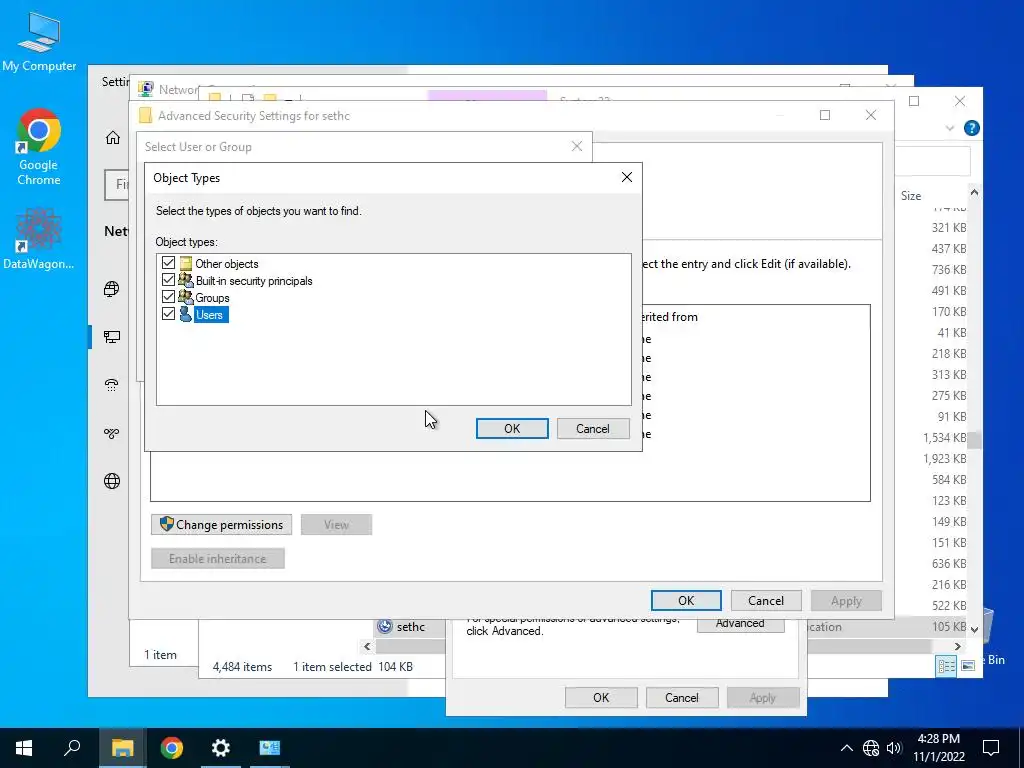This screenshot has width=1024, height=768.
Task: Select the Dial-up icon in Settings sidebar
Action: (112, 385)
